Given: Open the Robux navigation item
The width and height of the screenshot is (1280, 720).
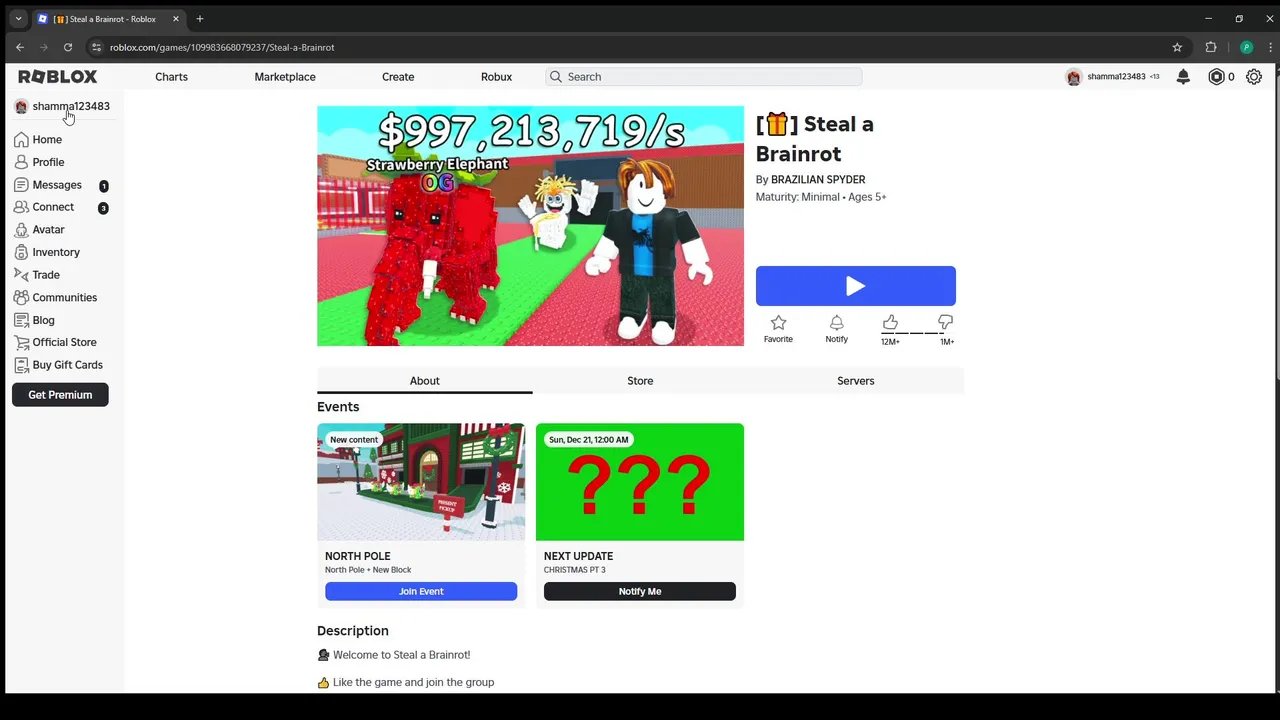Looking at the screenshot, I should coord(496,77).
